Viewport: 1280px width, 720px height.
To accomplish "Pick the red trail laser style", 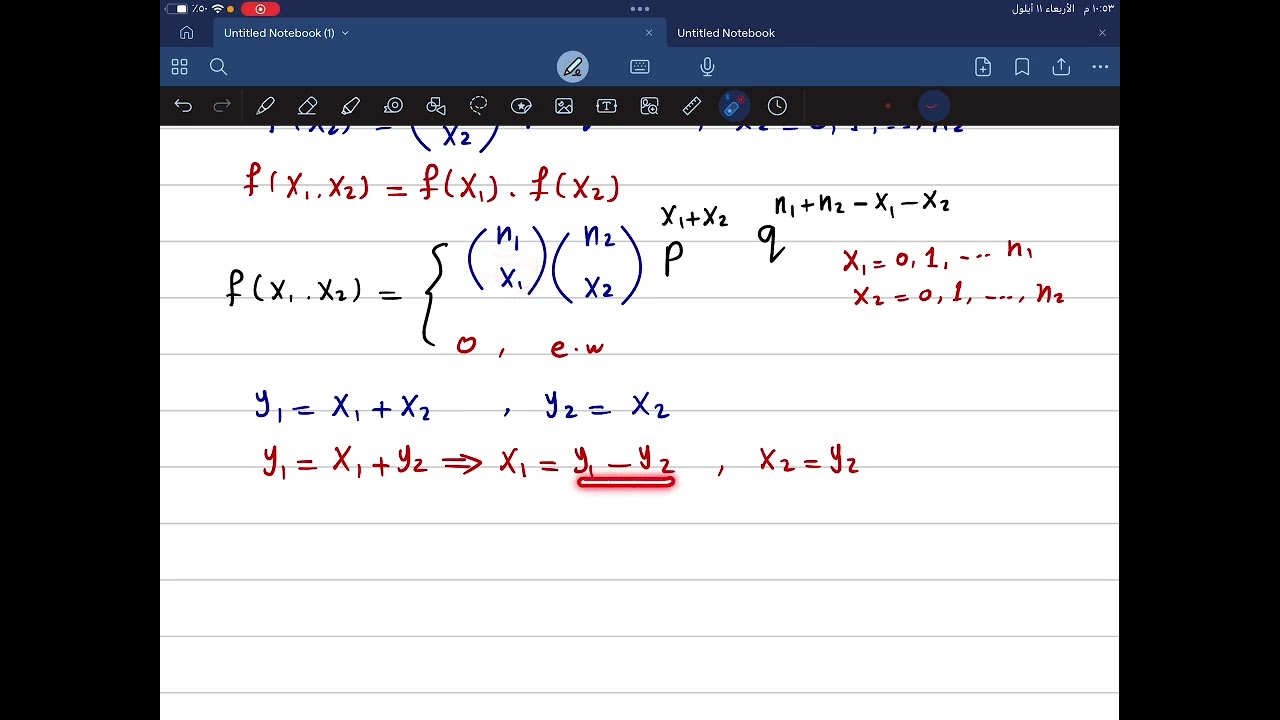I will click(x=932, y=105).
